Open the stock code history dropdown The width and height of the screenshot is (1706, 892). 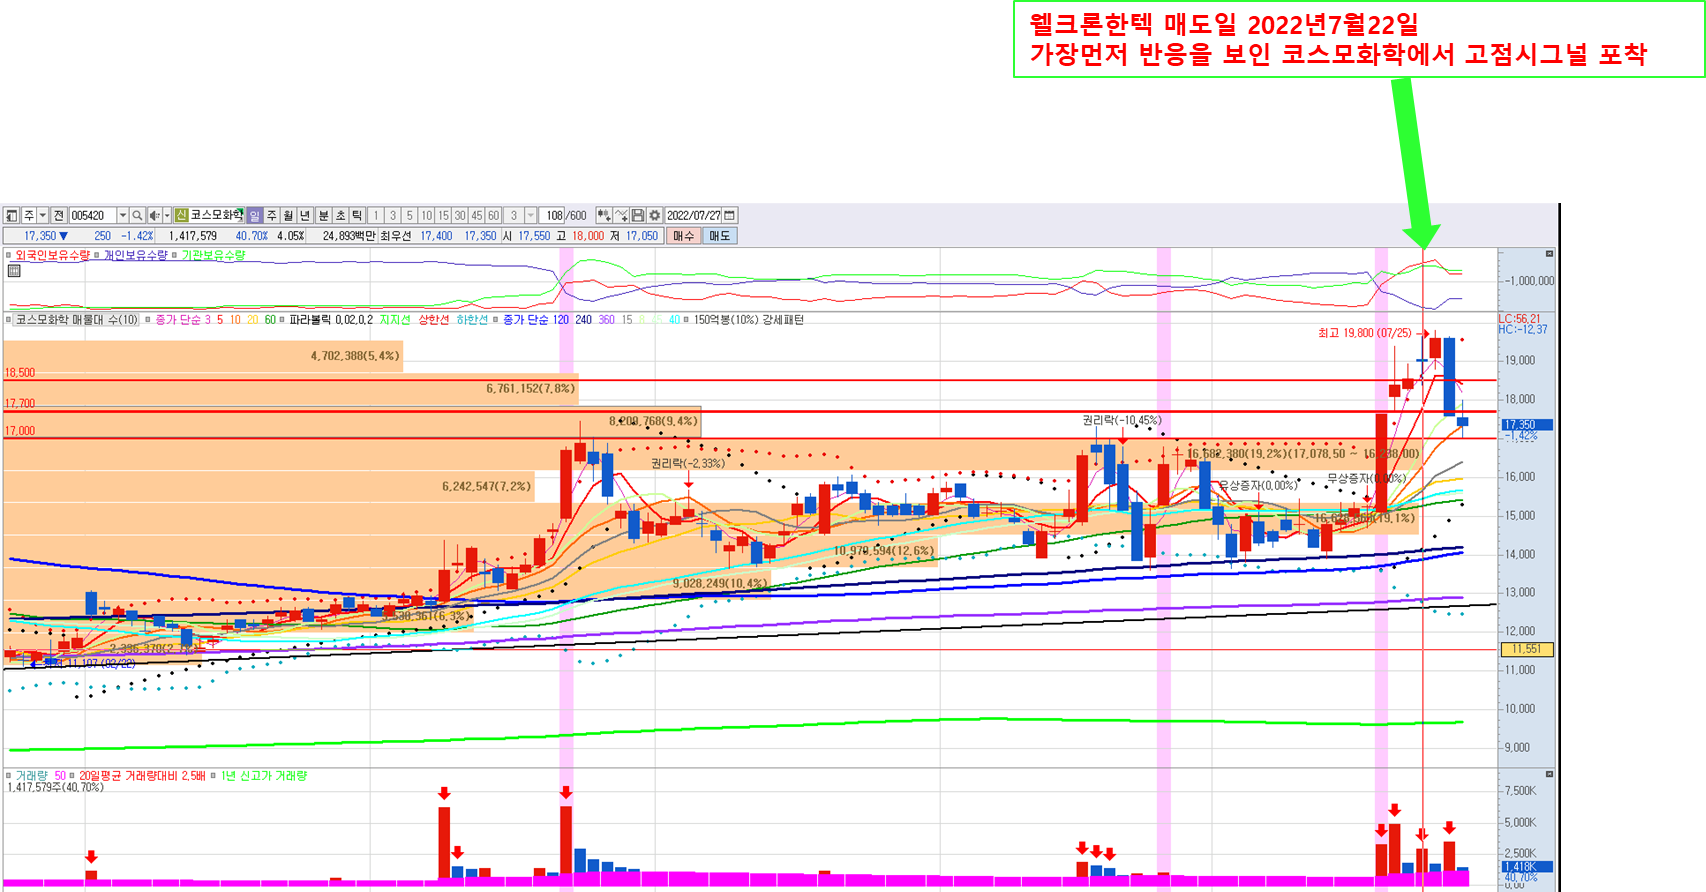click(x=123, y=215)
